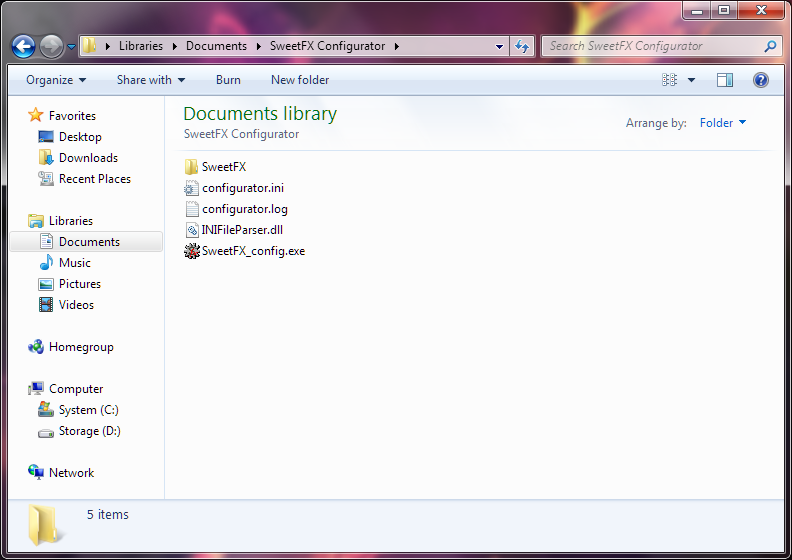The image size is (792, 560).
Task: Click the Libraries icon in sidebar
Action: pyautogui.click(x=36, y=221)
